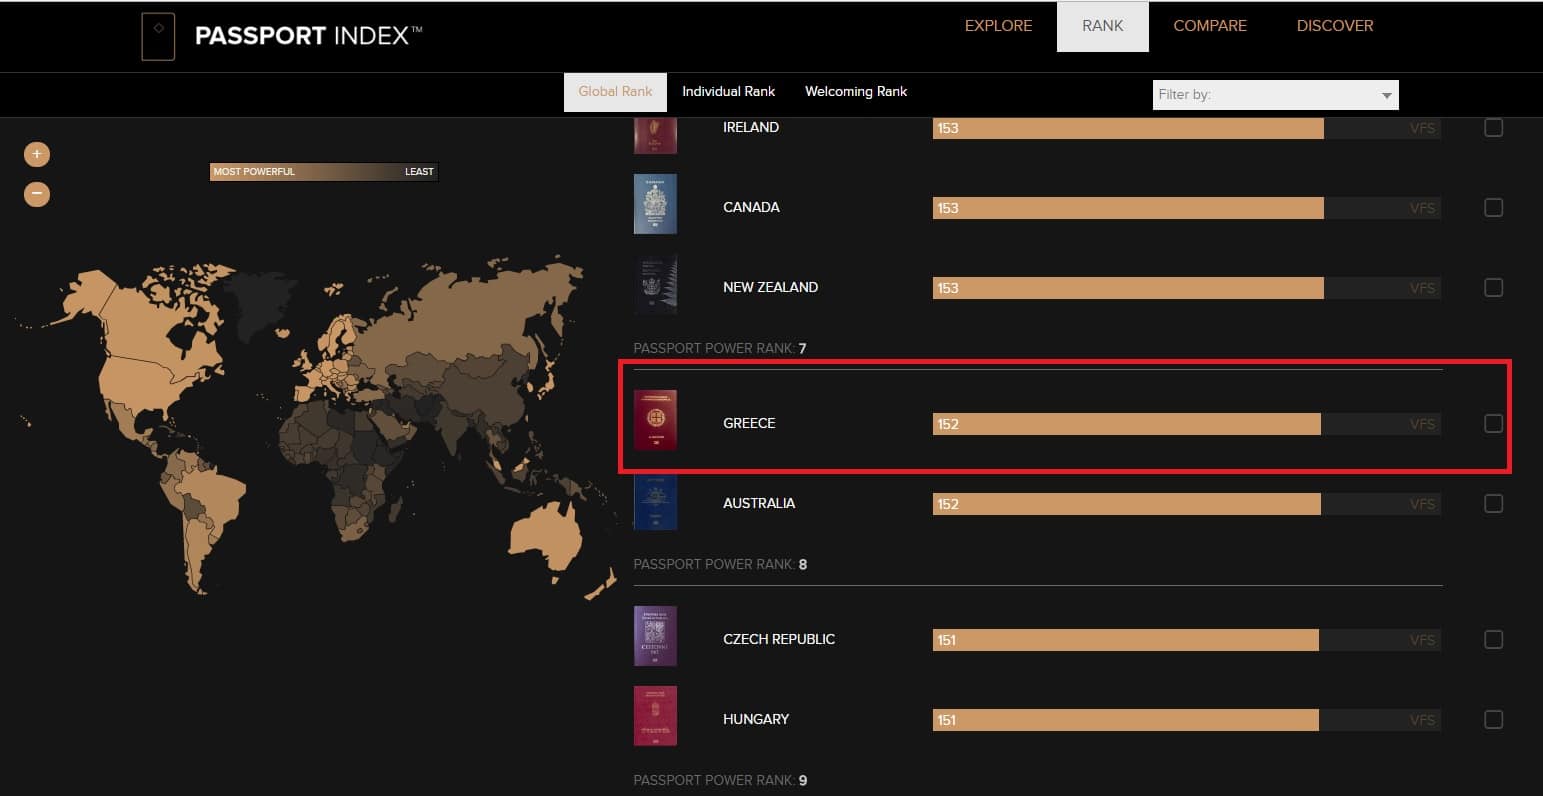The width and height of the screenshot is (1543, 796).
Task: Click the Passport Power Rank: 9 heading
Action: pyautogui.click(x=720, y=780)
